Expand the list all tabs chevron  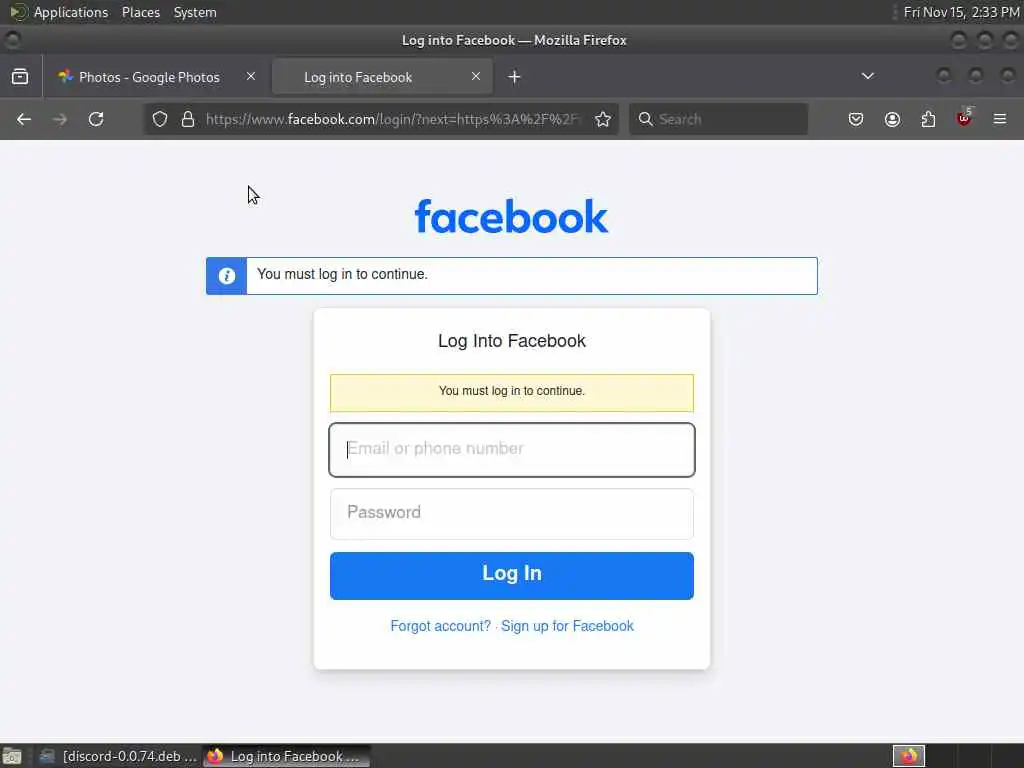(x=867, y=76)
